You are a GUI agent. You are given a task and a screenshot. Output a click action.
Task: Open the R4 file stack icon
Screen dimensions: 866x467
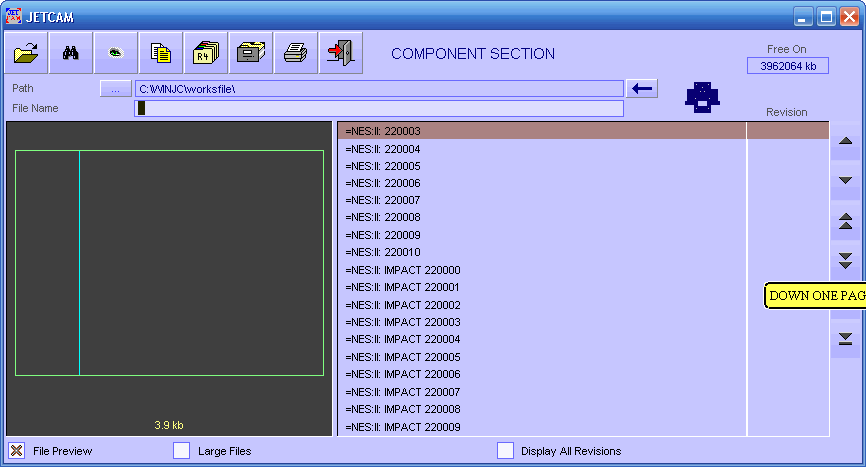[206, 53]
